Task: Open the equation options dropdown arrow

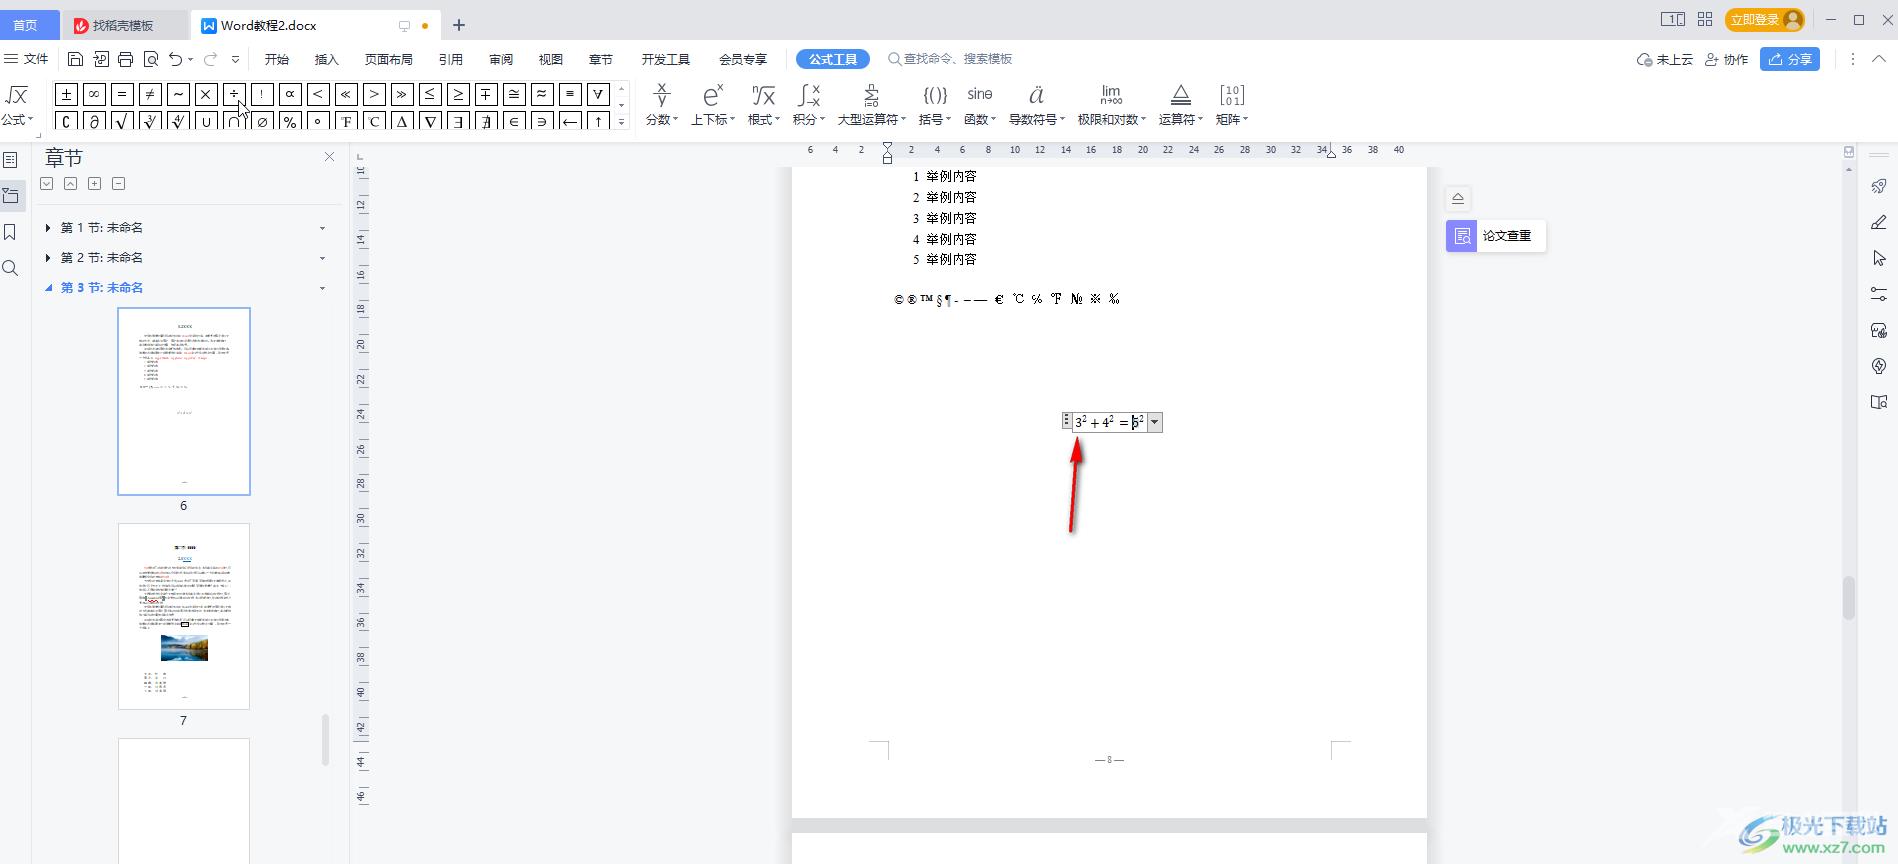Action: click(x=1155, y=422)
